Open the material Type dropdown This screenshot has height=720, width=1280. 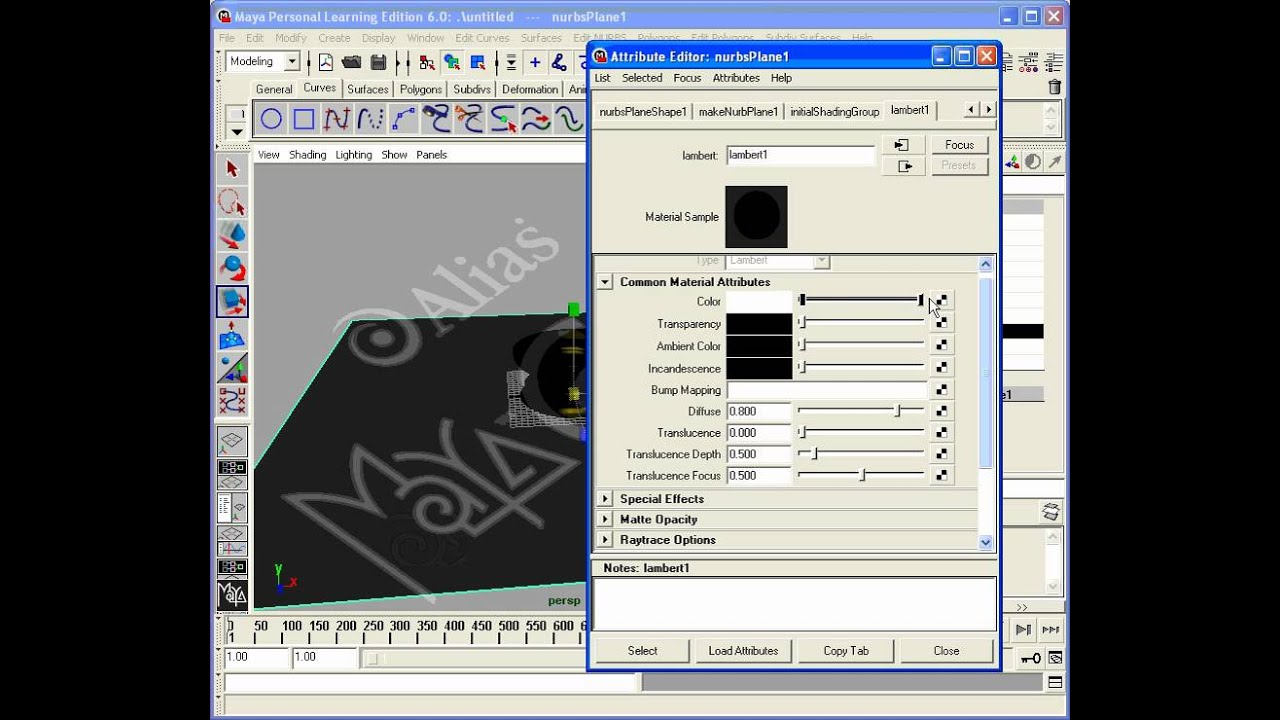click(778, 261)
